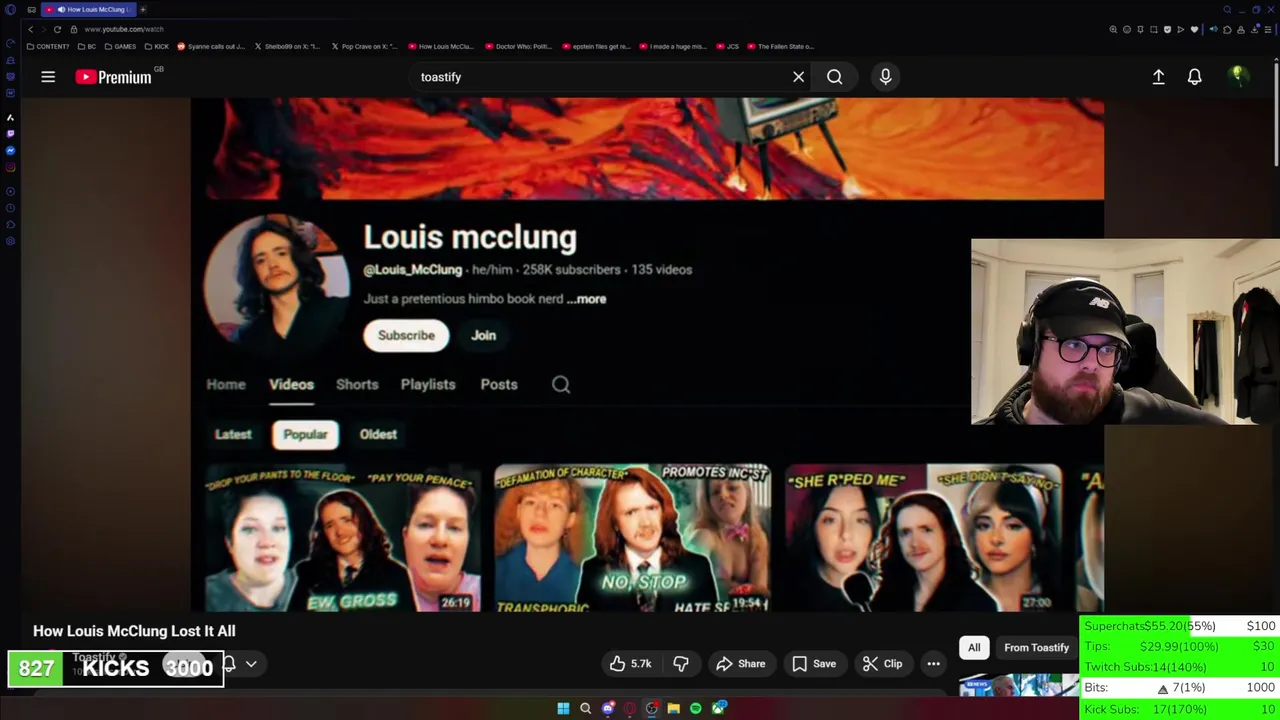The height and width of the screenshot is (720, 1280).
Task: Open the Xbox app on the taskbar
Action: pos(718,708)
